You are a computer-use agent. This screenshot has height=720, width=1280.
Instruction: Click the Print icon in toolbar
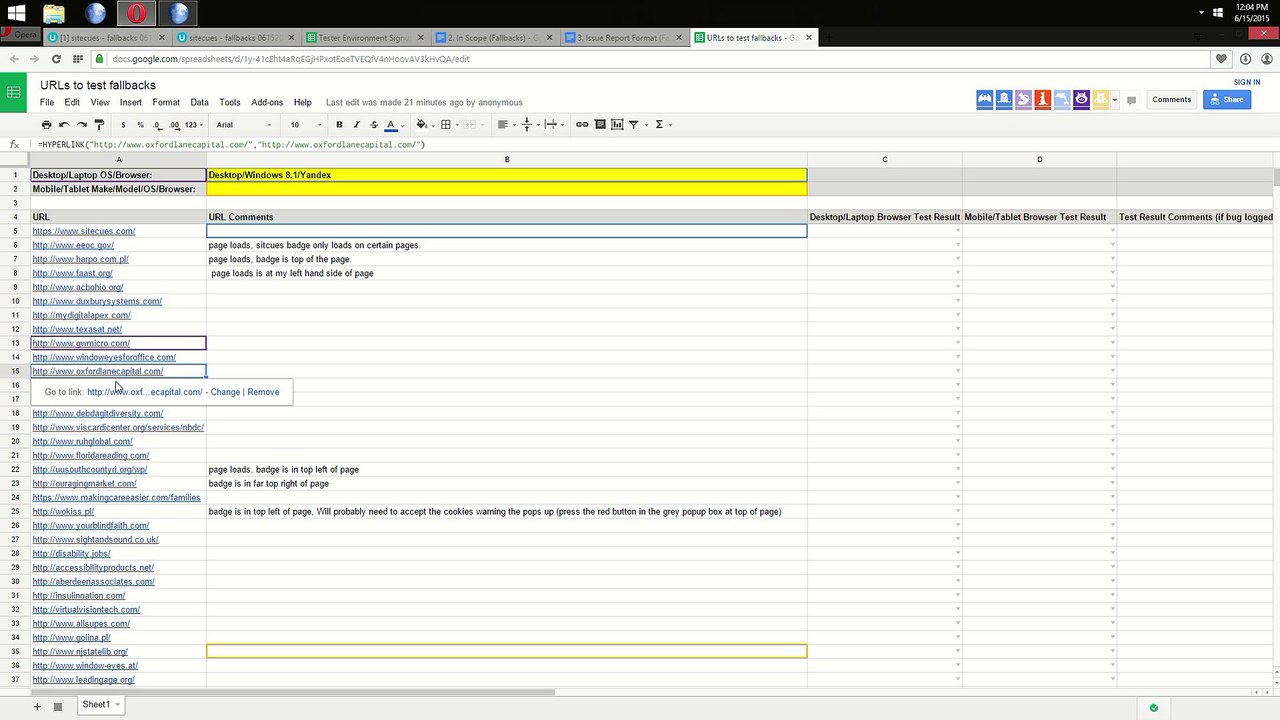[x=46, y=125]
